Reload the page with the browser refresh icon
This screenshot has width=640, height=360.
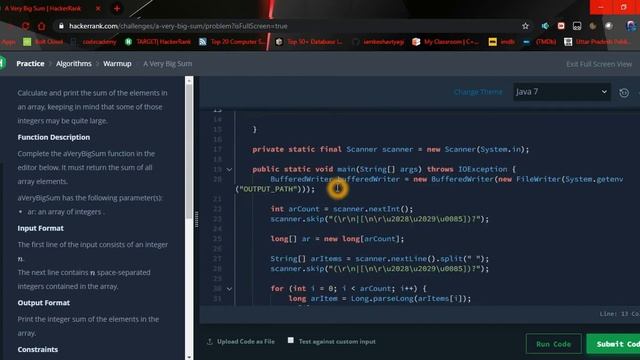[x=25, y=26]
